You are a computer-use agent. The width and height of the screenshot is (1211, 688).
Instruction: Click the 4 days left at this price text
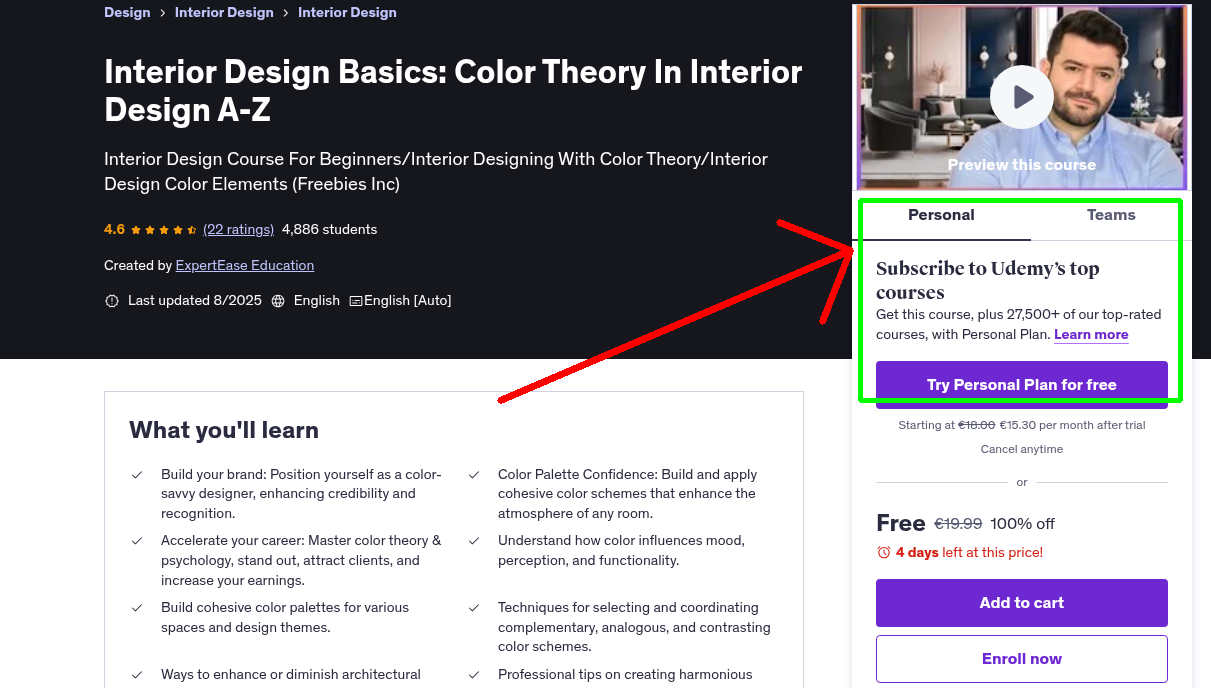click(969, 553)
